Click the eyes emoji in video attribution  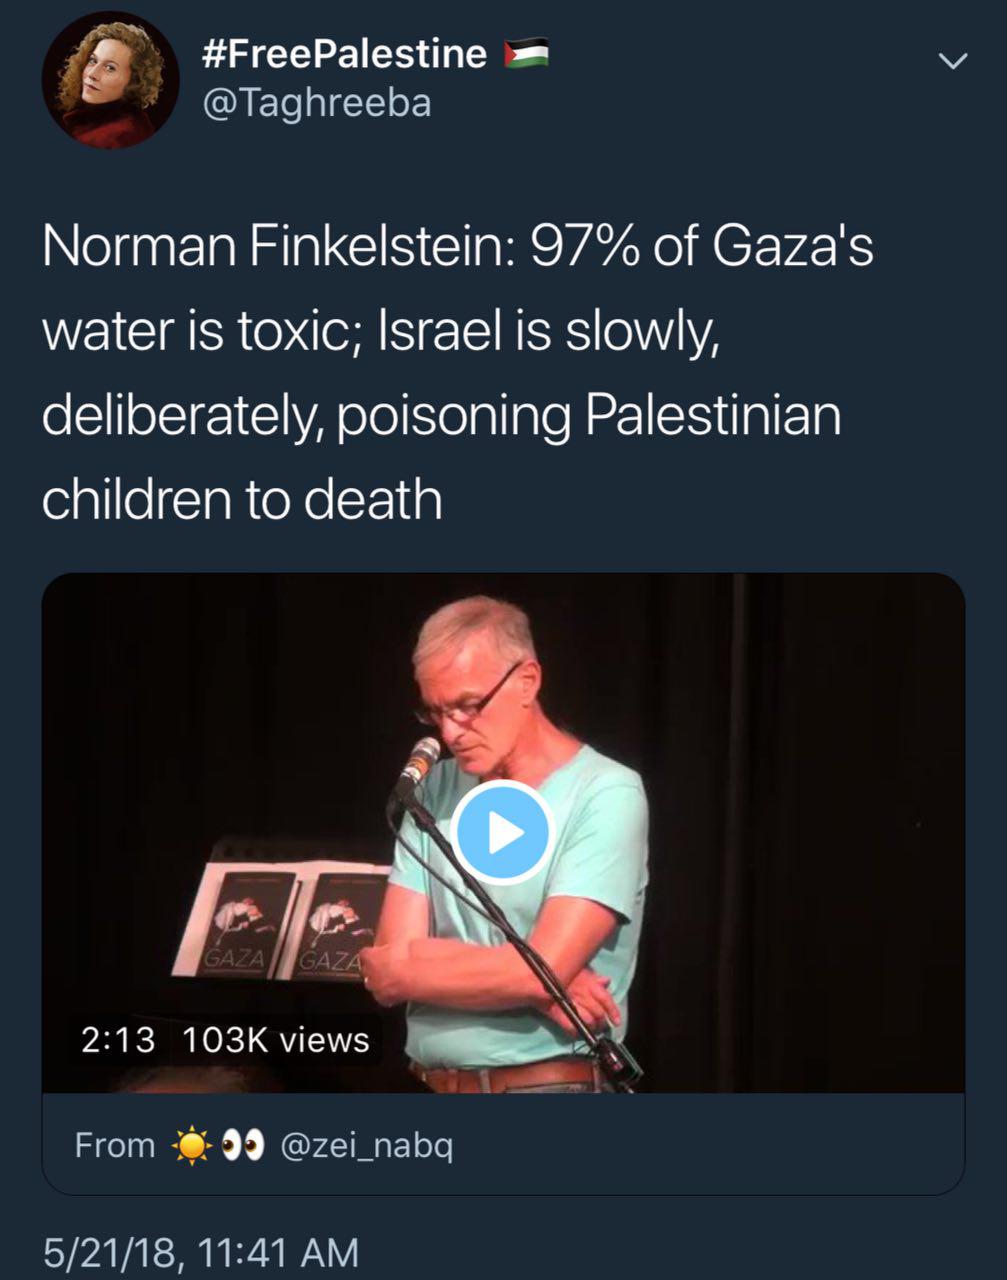click(x=241, y=1145)
